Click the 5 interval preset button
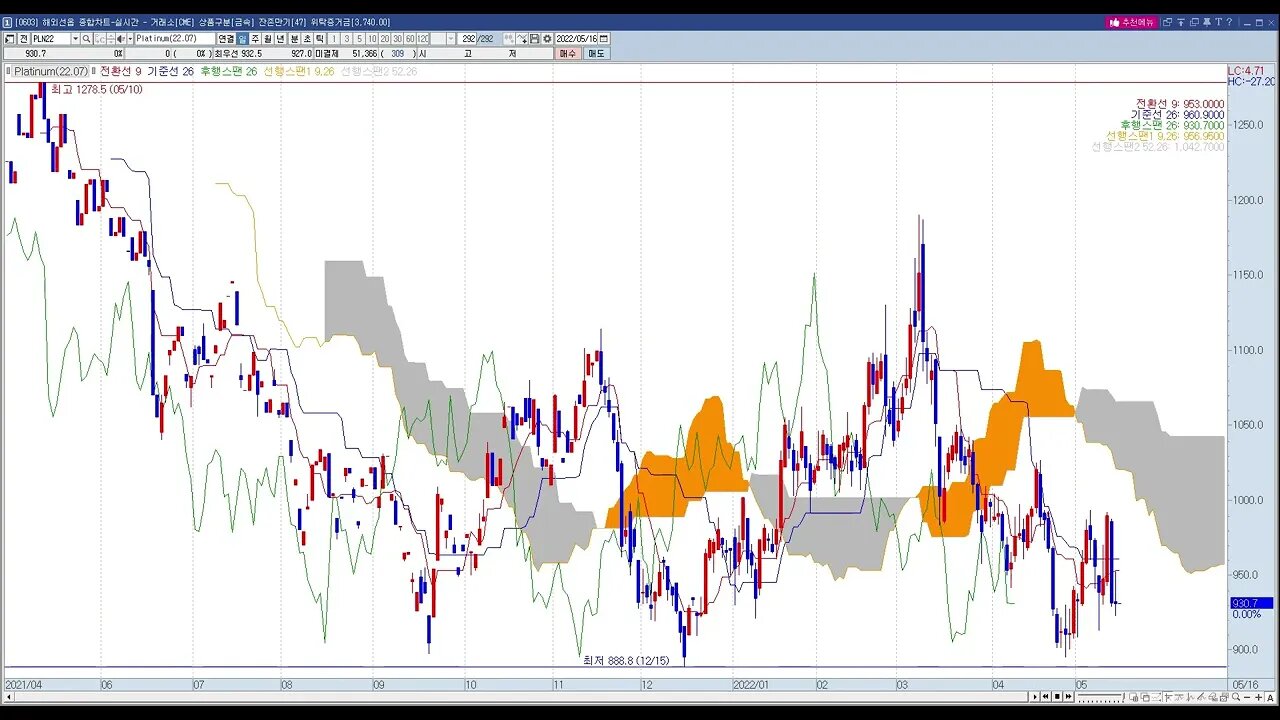This screenshot has width=1280, height=720. pos(359,38)
